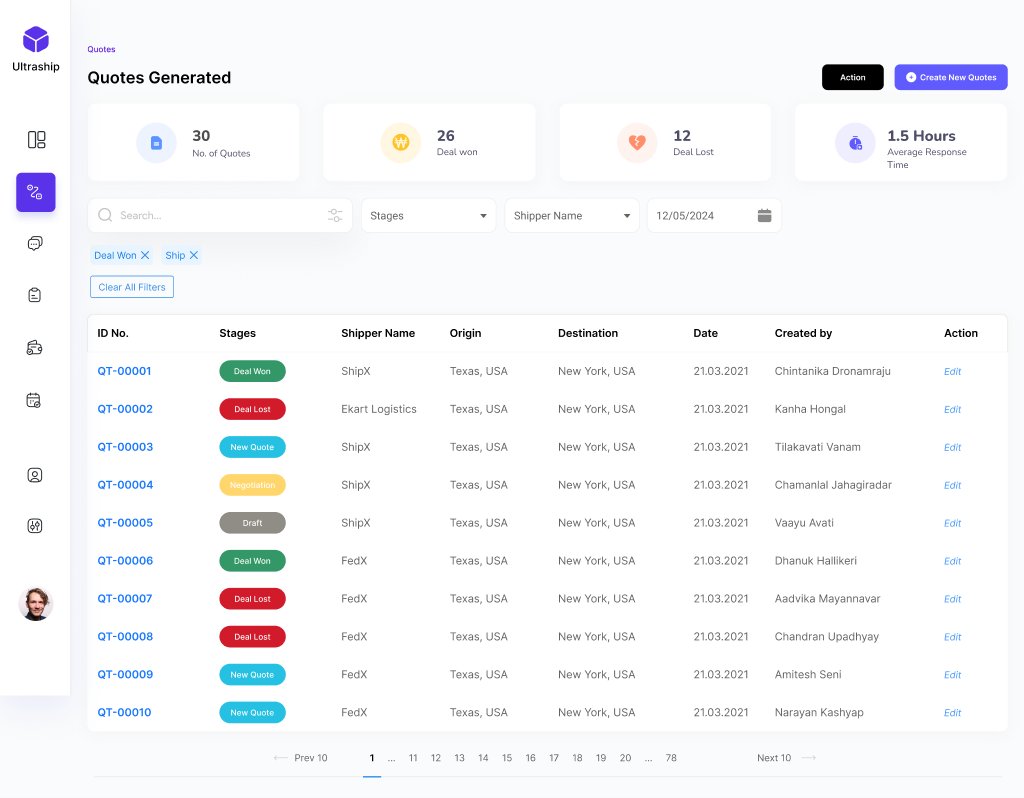The image size is (1024, 798).
Task: Go to Prev 10 pages
Action: (x=301, y=758)
